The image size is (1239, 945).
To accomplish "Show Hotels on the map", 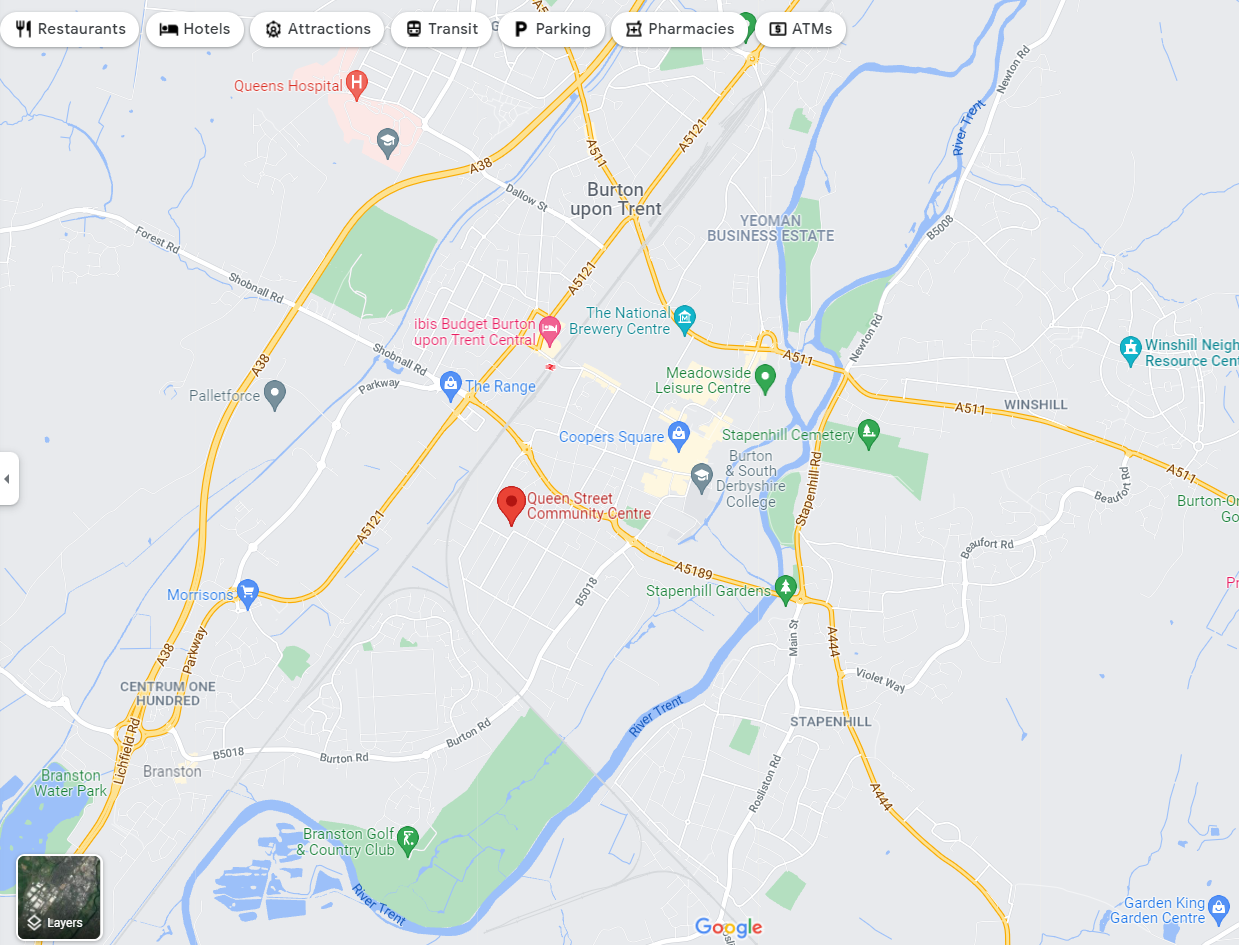I will coord(195,29).
